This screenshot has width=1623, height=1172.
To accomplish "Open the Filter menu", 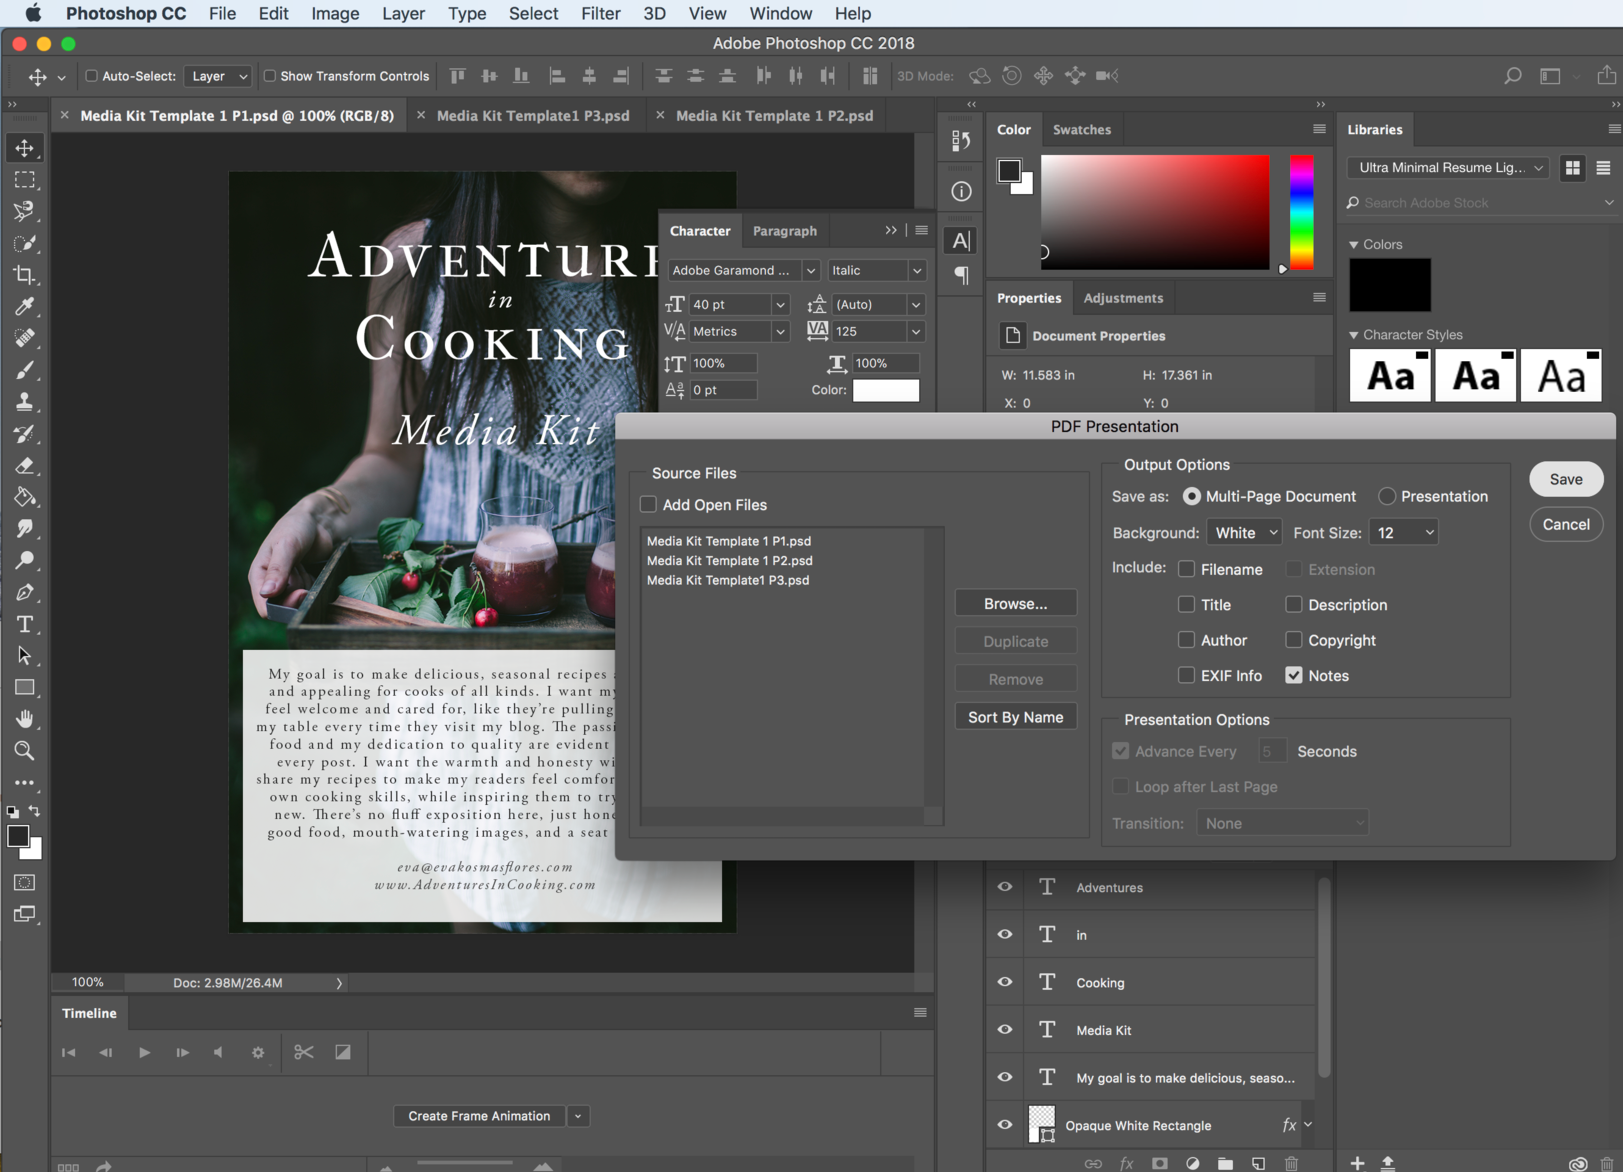I will pyautogui.click(x=600, y=14).
